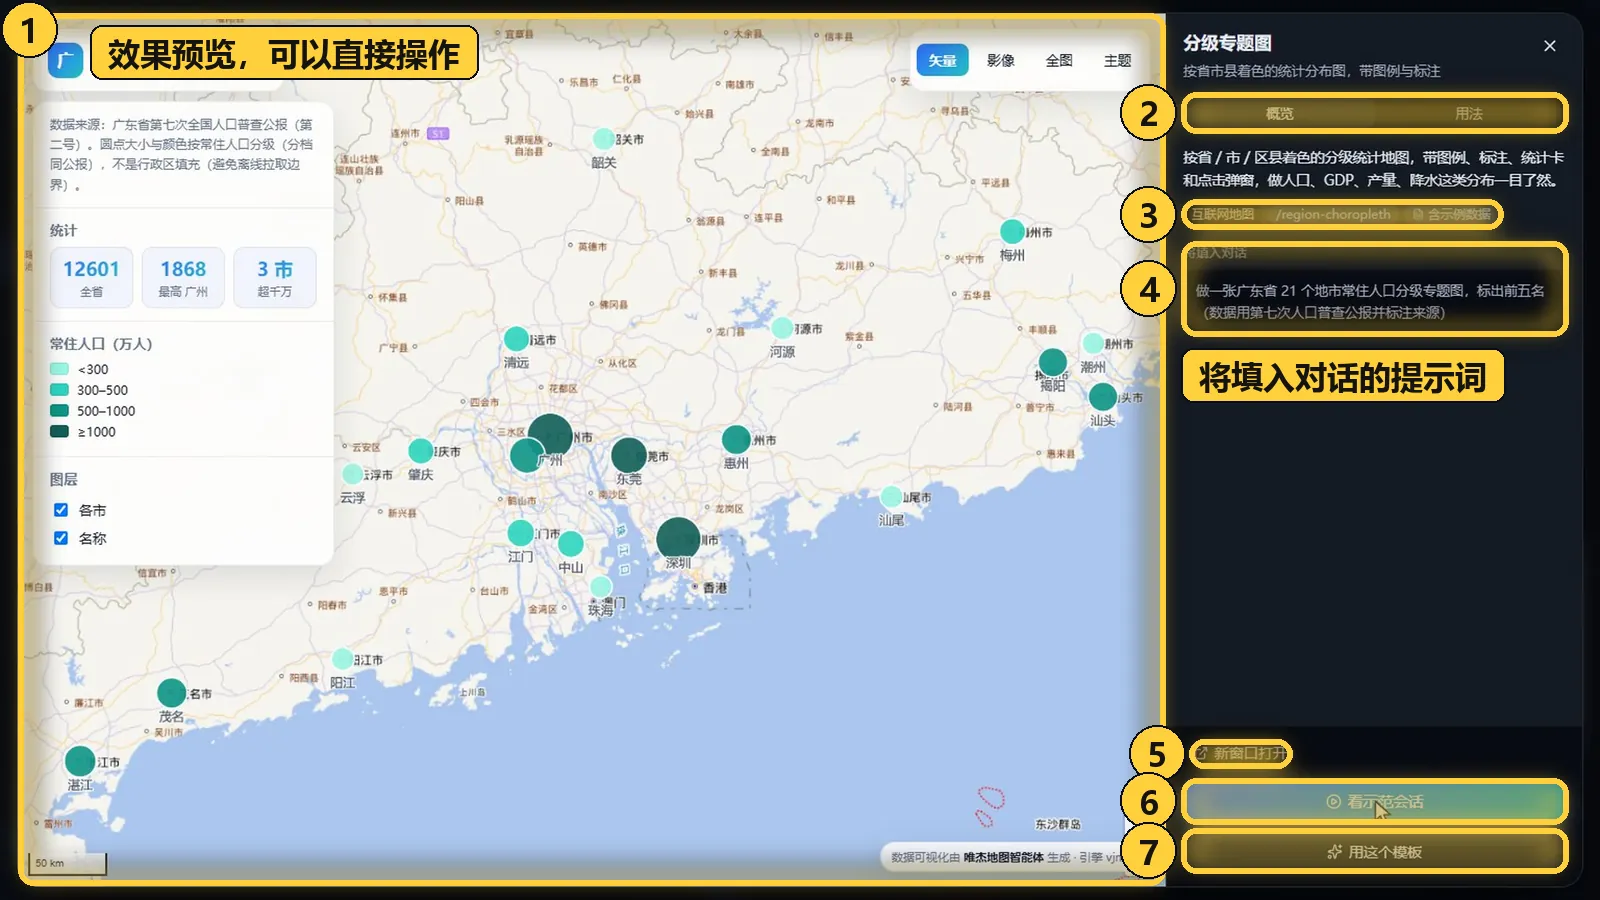Toggle the 名称 labels layer checkbox

click(x=61, y=538)
